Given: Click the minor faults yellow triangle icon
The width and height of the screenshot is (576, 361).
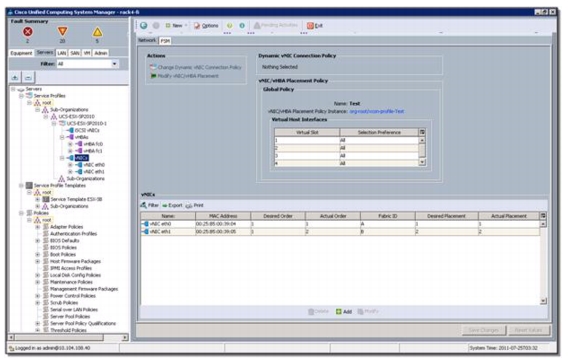Looking at the screenshot, I should click(x=97, y=32).
